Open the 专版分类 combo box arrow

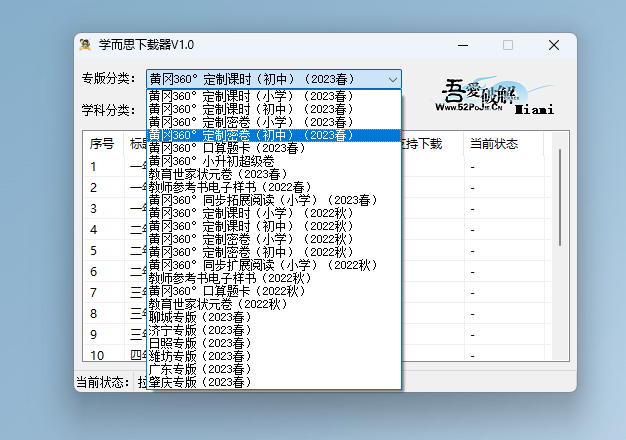click(x=392, y=79)
